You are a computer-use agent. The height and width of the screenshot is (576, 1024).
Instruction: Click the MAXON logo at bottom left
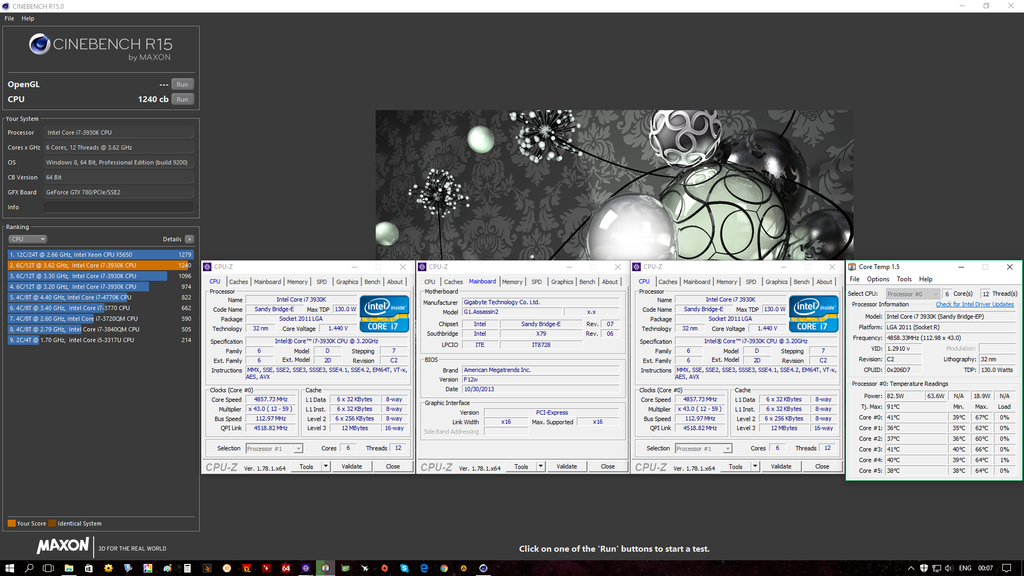pos(62,547)
